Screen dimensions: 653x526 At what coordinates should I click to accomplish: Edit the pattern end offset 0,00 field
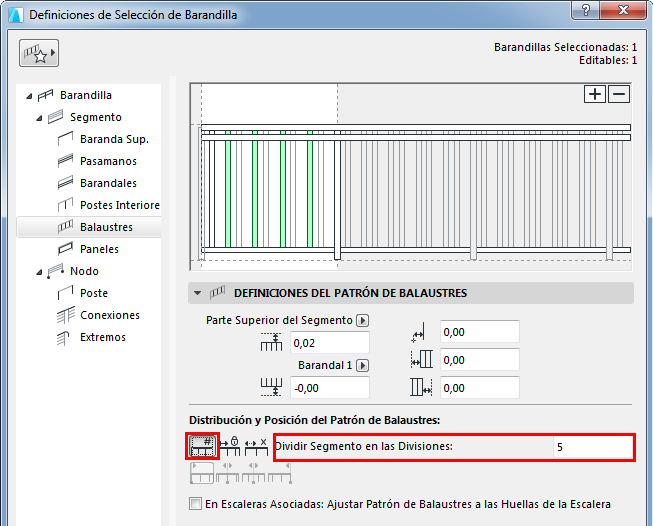480,388
